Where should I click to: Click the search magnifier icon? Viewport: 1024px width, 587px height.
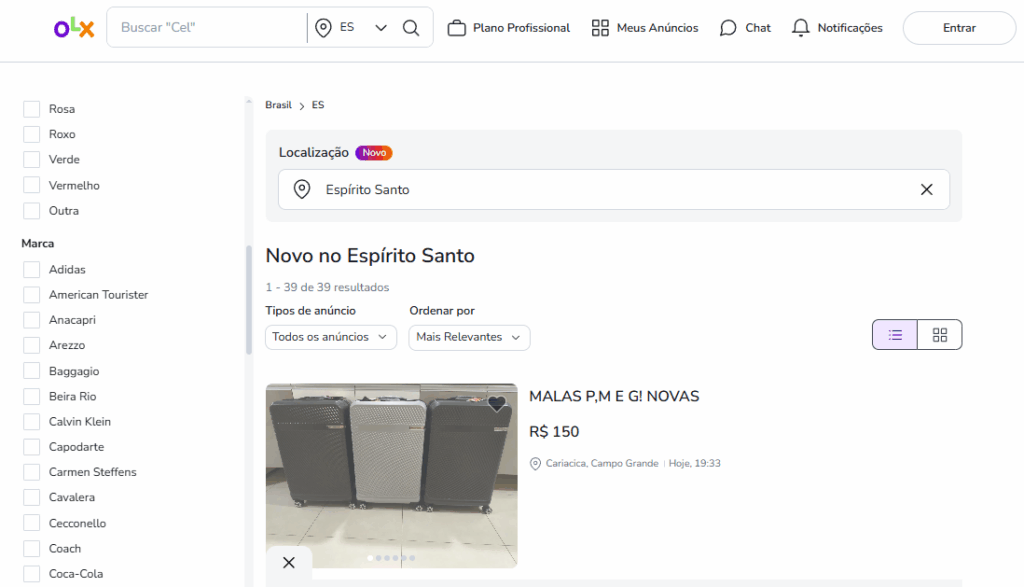[x=411, y=28]
